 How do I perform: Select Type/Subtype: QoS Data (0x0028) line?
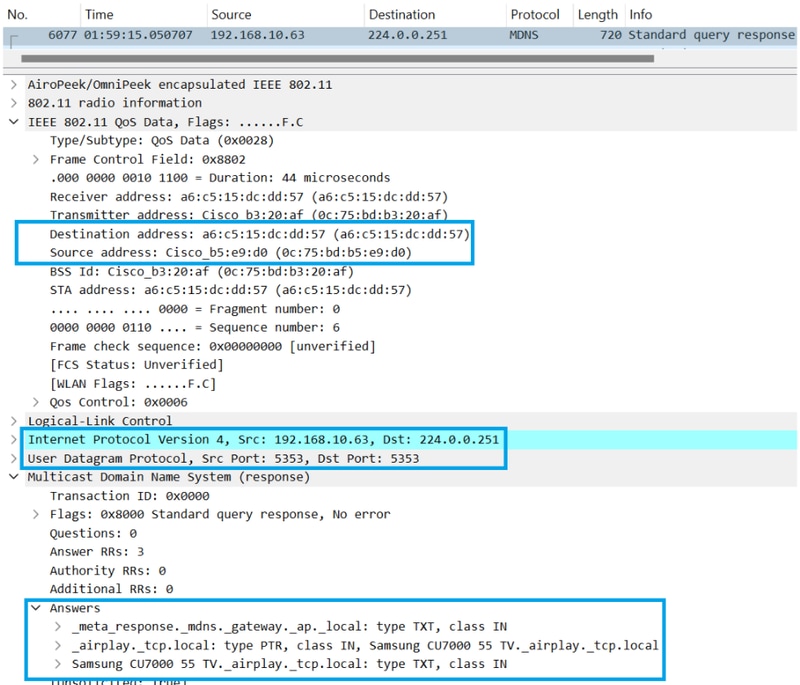coord(162,140)
